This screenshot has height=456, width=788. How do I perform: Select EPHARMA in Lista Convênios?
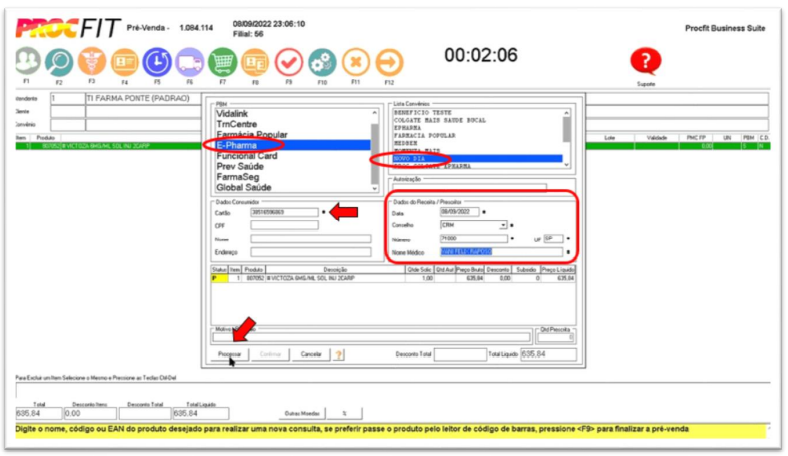click(x=477, y=128)
